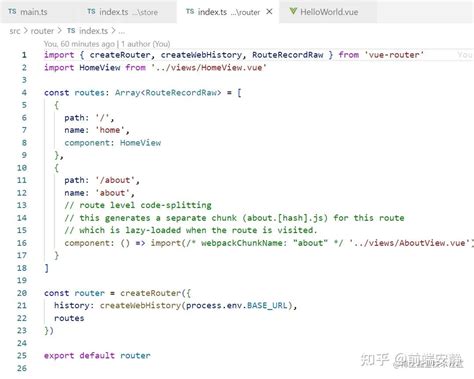The width and height of the screenshot is (474, 379).
Task: Click line number 4 in the gutter
Action: pyautogui.click(x=24, y=93)
